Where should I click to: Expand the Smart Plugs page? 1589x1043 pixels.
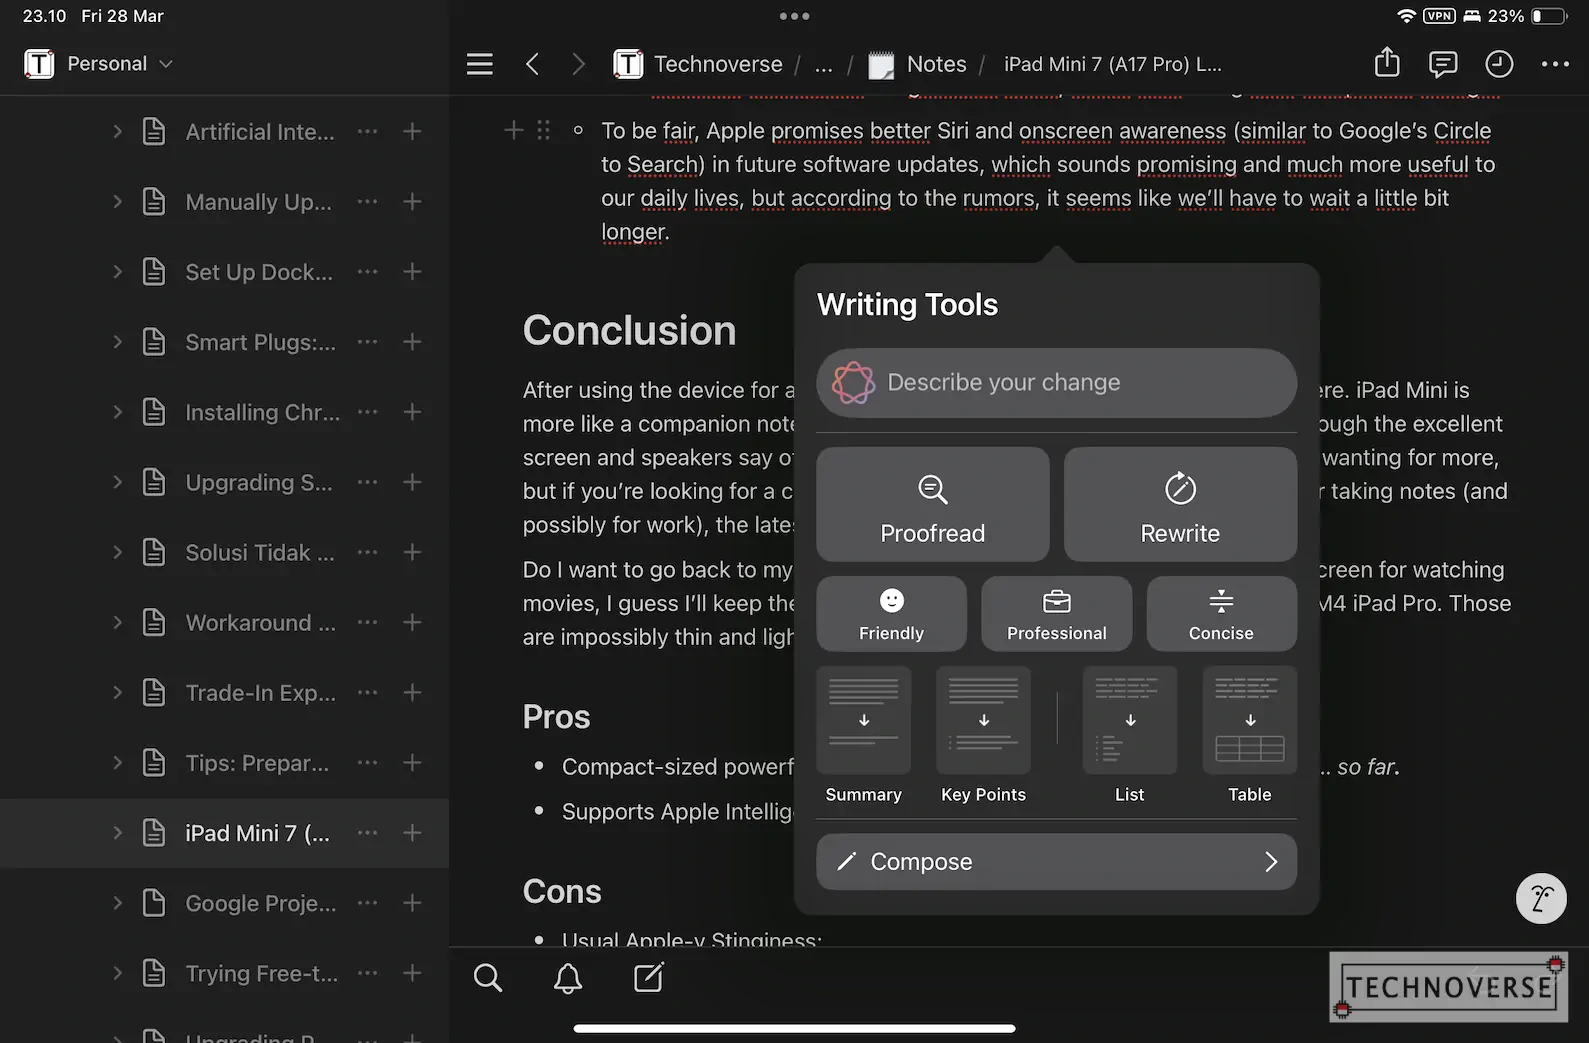117,342
